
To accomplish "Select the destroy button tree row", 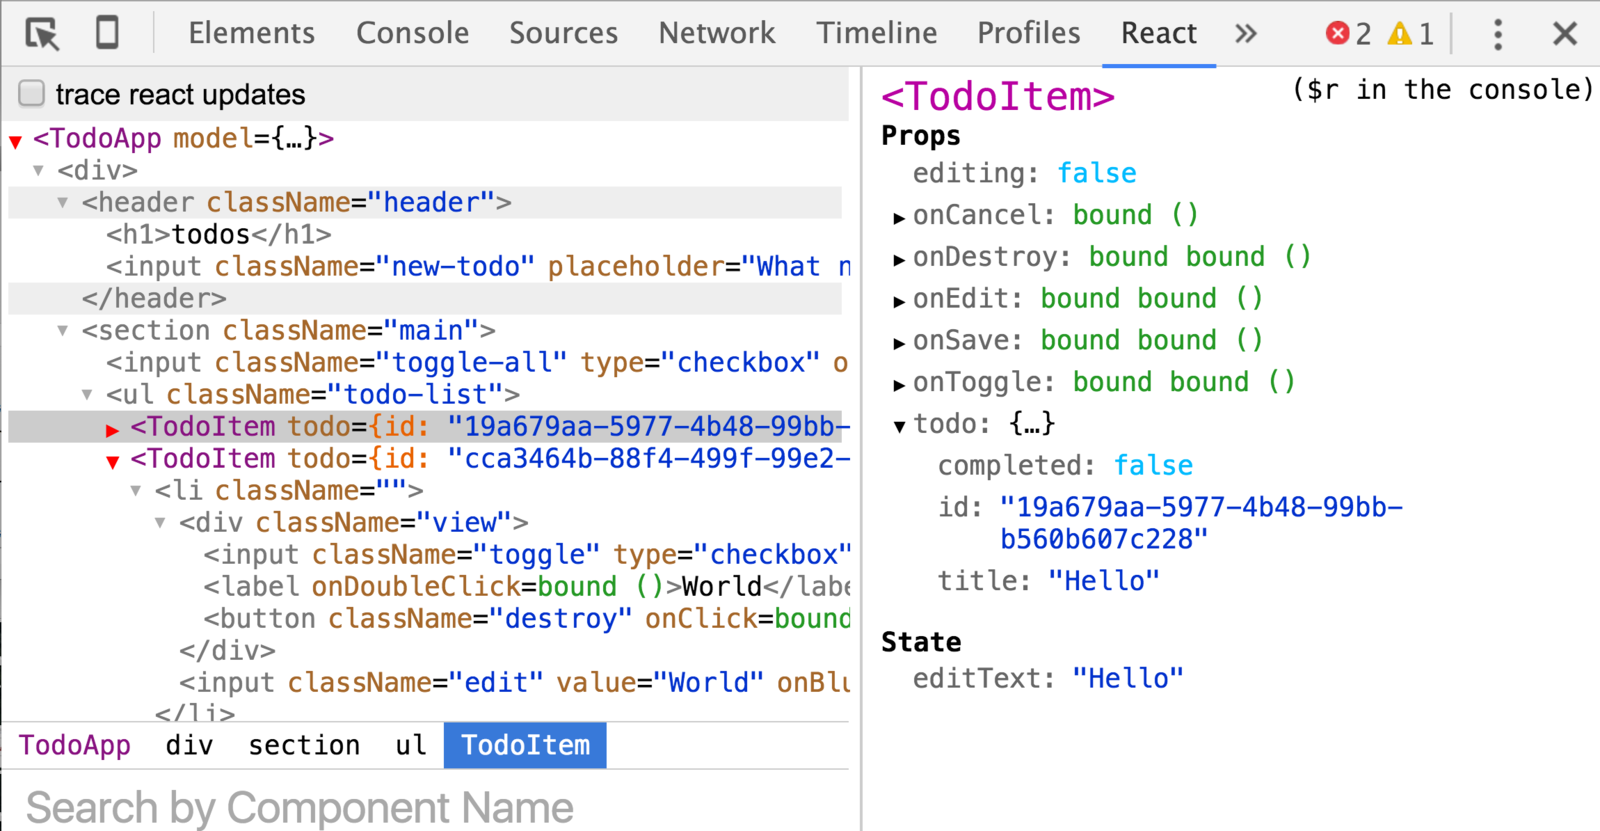I will tap(425, 618).
